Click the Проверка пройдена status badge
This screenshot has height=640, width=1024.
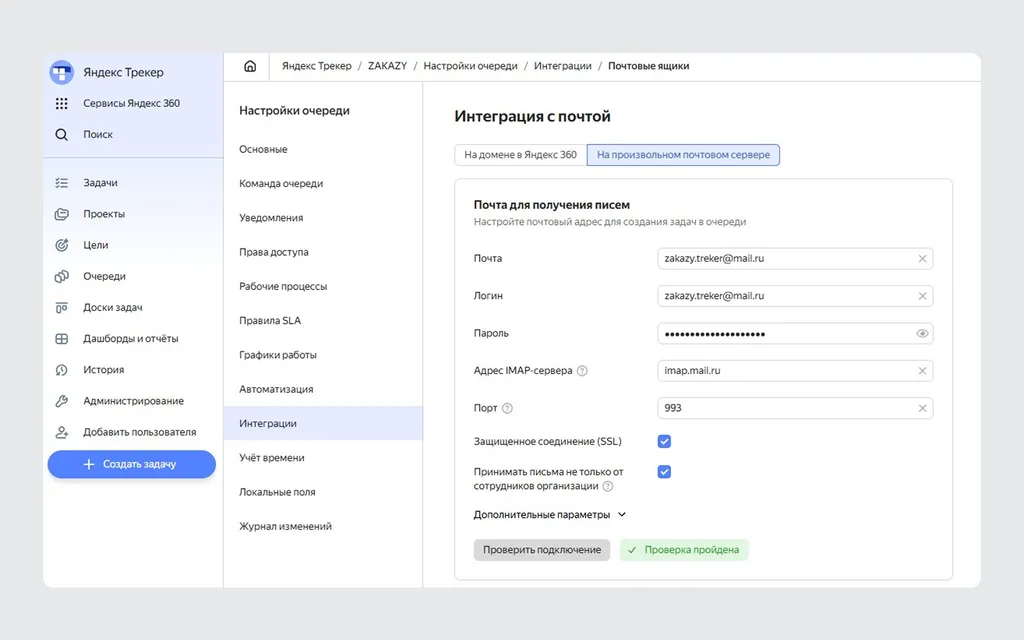click(684, 550)
